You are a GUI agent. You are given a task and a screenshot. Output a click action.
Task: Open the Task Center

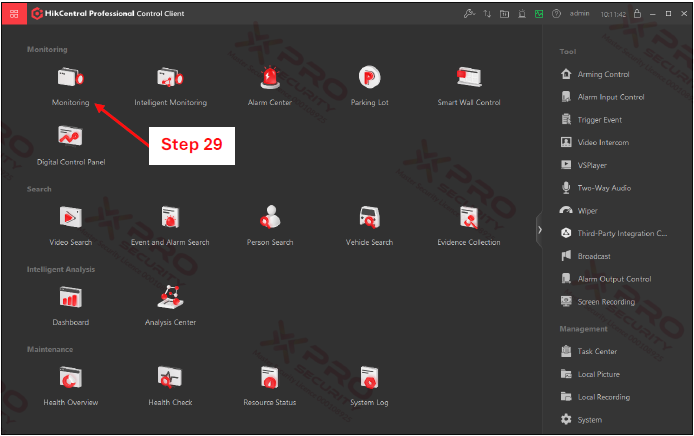tap(589, 351)
